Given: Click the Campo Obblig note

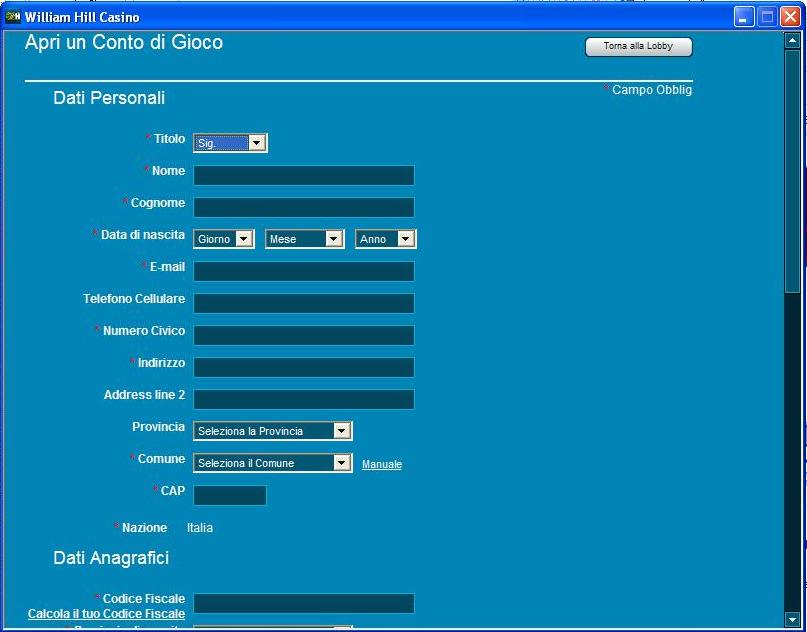Looking at the screenshot, I should [652, 90].
